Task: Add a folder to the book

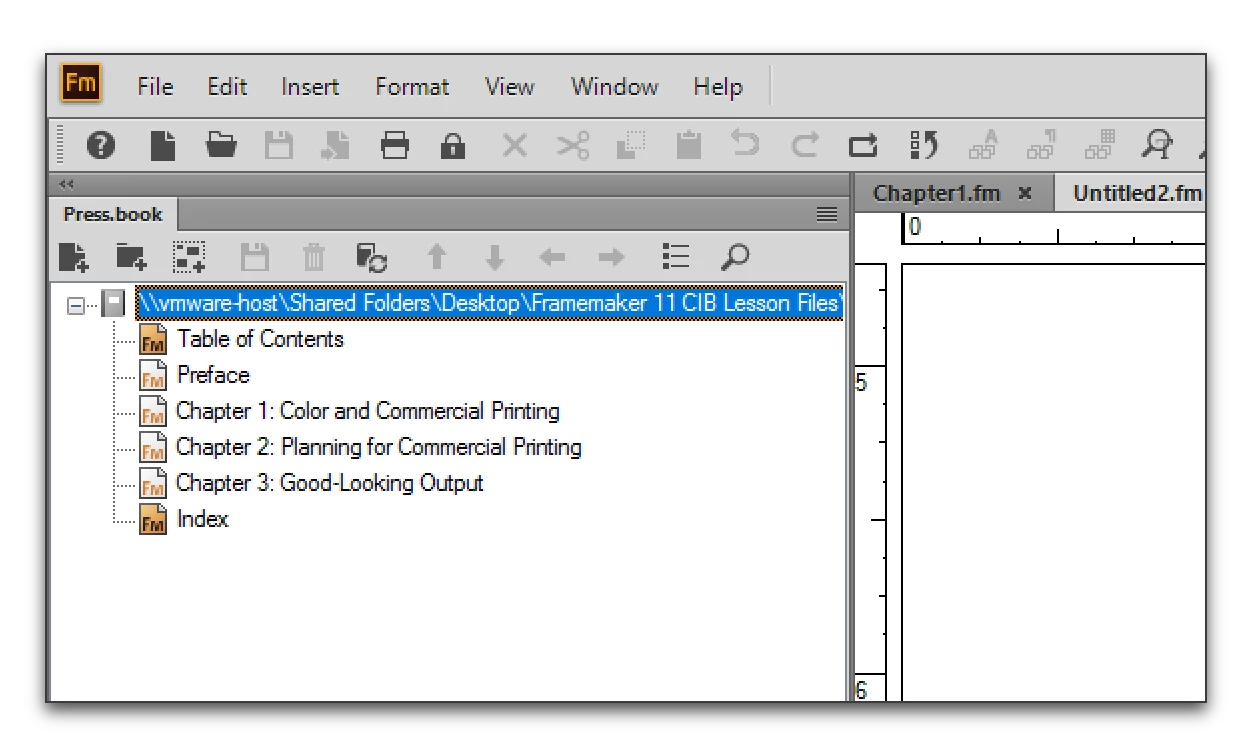Action: (132, 257)
